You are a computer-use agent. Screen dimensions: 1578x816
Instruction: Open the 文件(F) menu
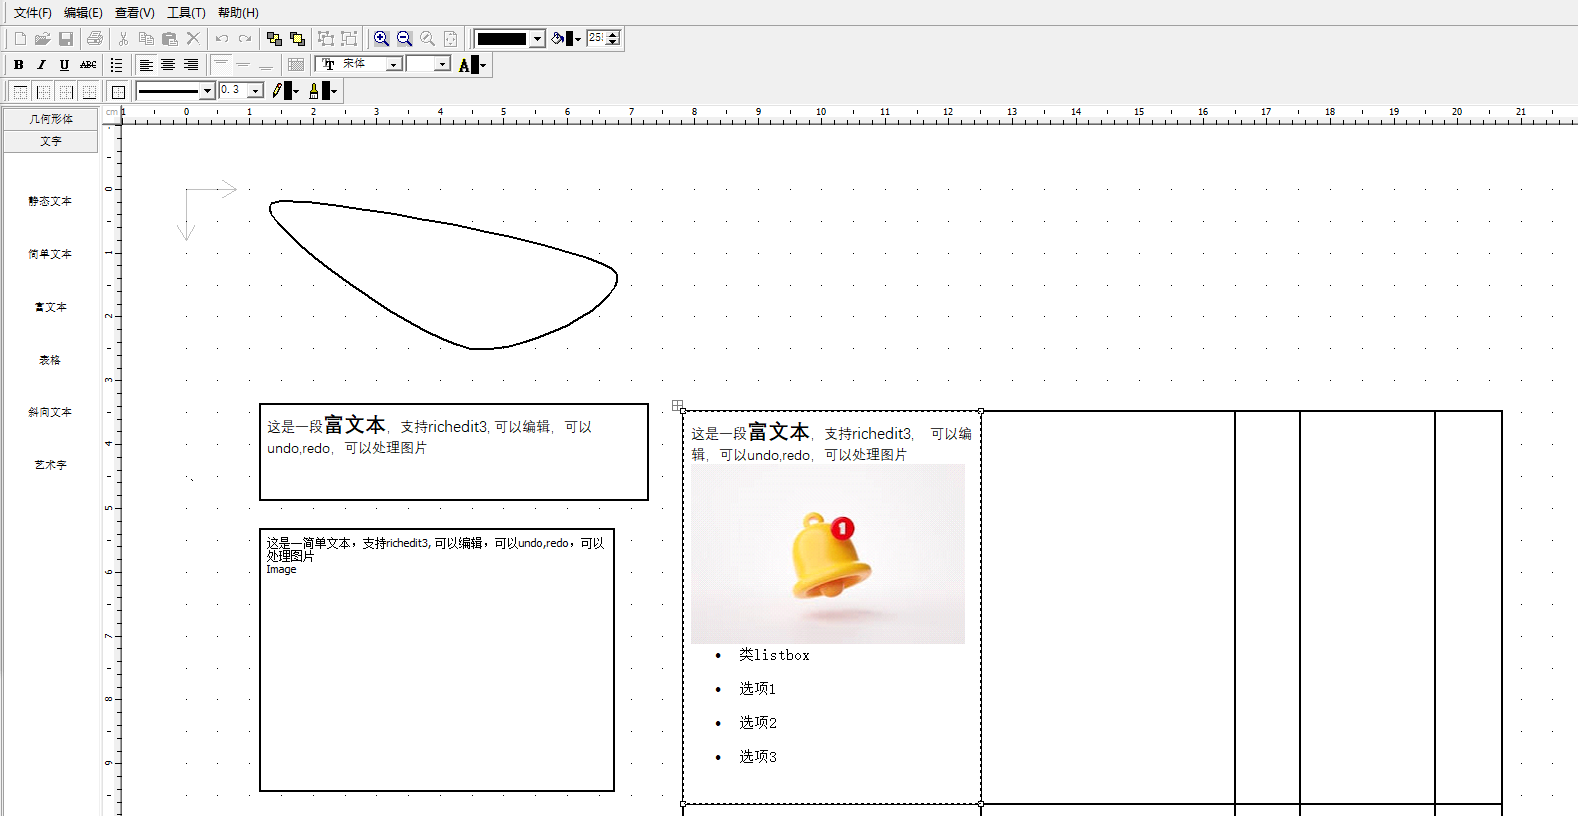click(x=32, y=13)
